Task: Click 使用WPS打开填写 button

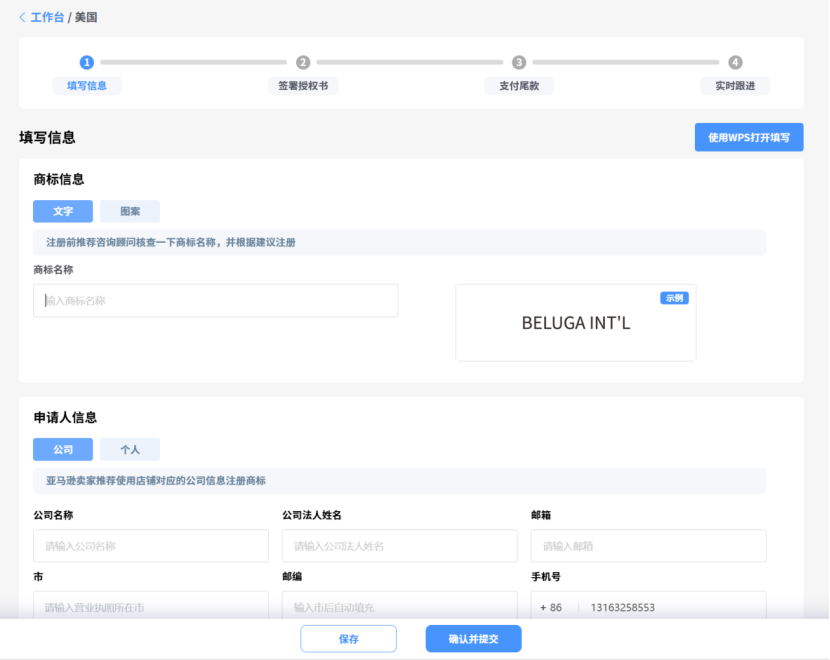Action: 749,138
